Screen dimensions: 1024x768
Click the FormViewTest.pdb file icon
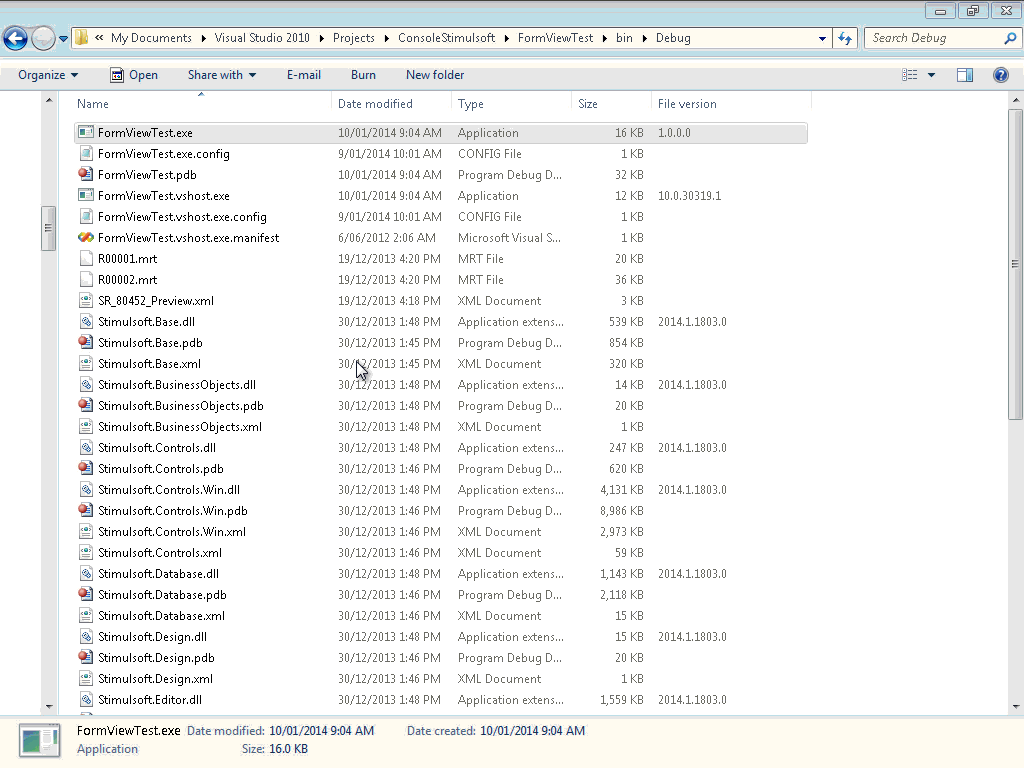pos(86,174)
